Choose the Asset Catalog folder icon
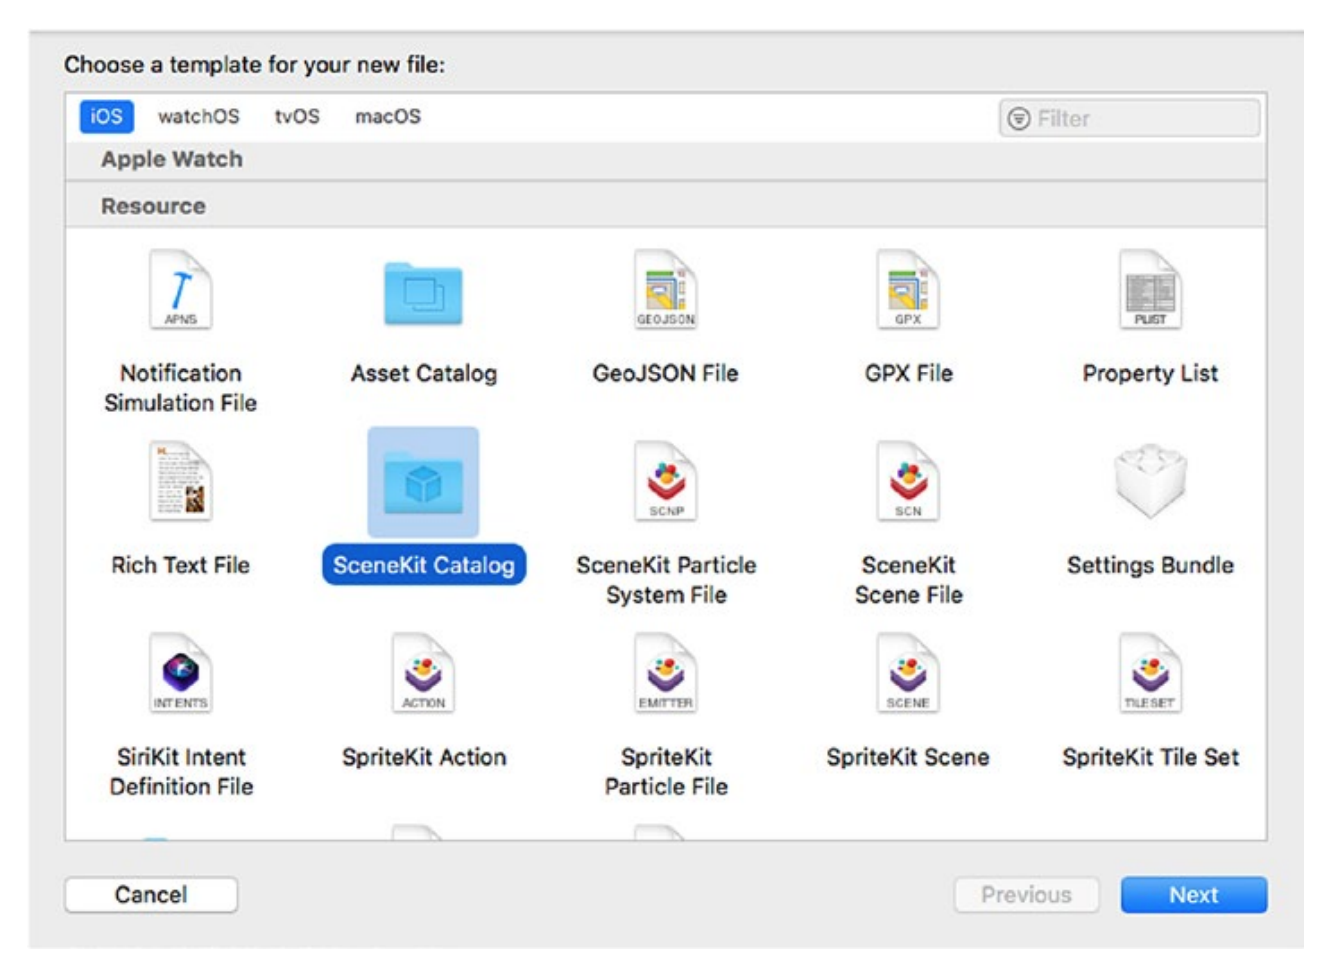Image resolution: width=1328 pixels, height=972 pixels. coord(423,293)
